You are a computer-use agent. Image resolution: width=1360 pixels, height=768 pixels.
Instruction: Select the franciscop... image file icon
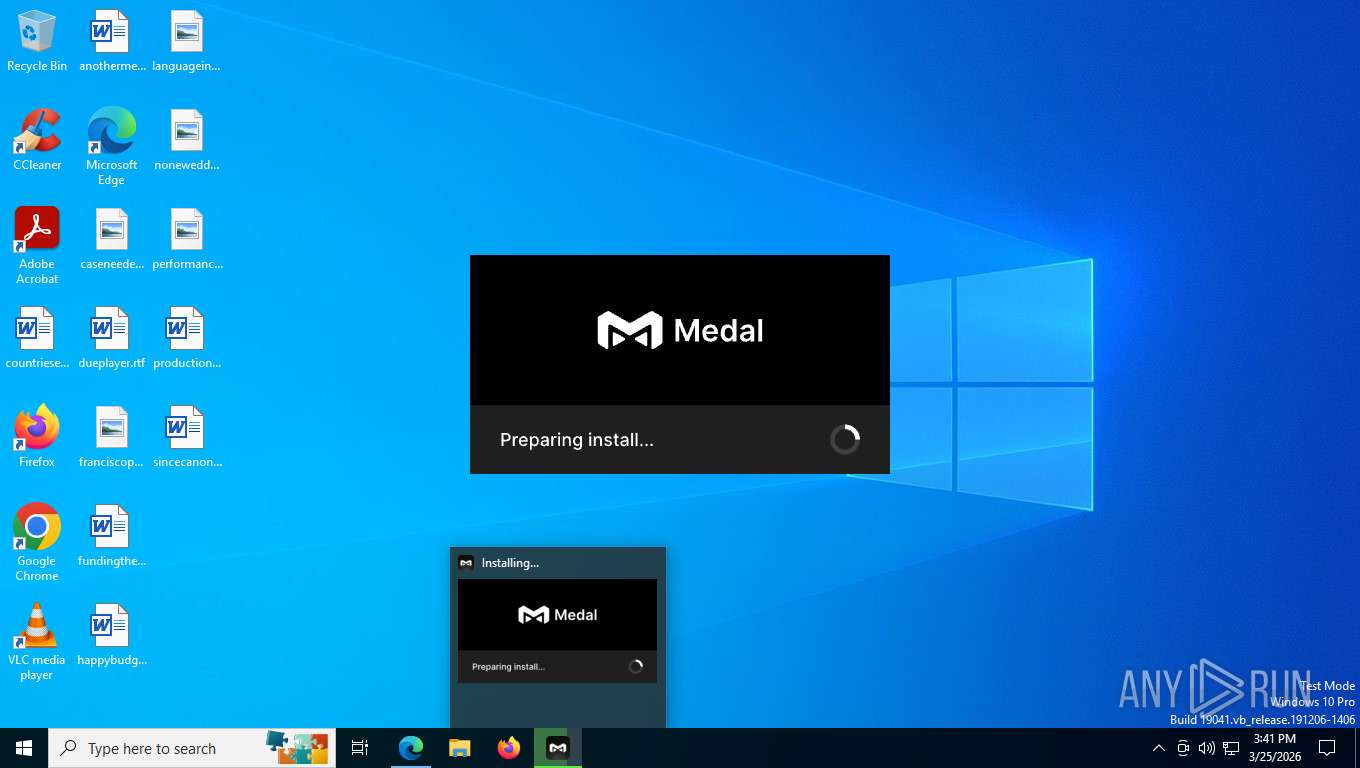(111, 437)
